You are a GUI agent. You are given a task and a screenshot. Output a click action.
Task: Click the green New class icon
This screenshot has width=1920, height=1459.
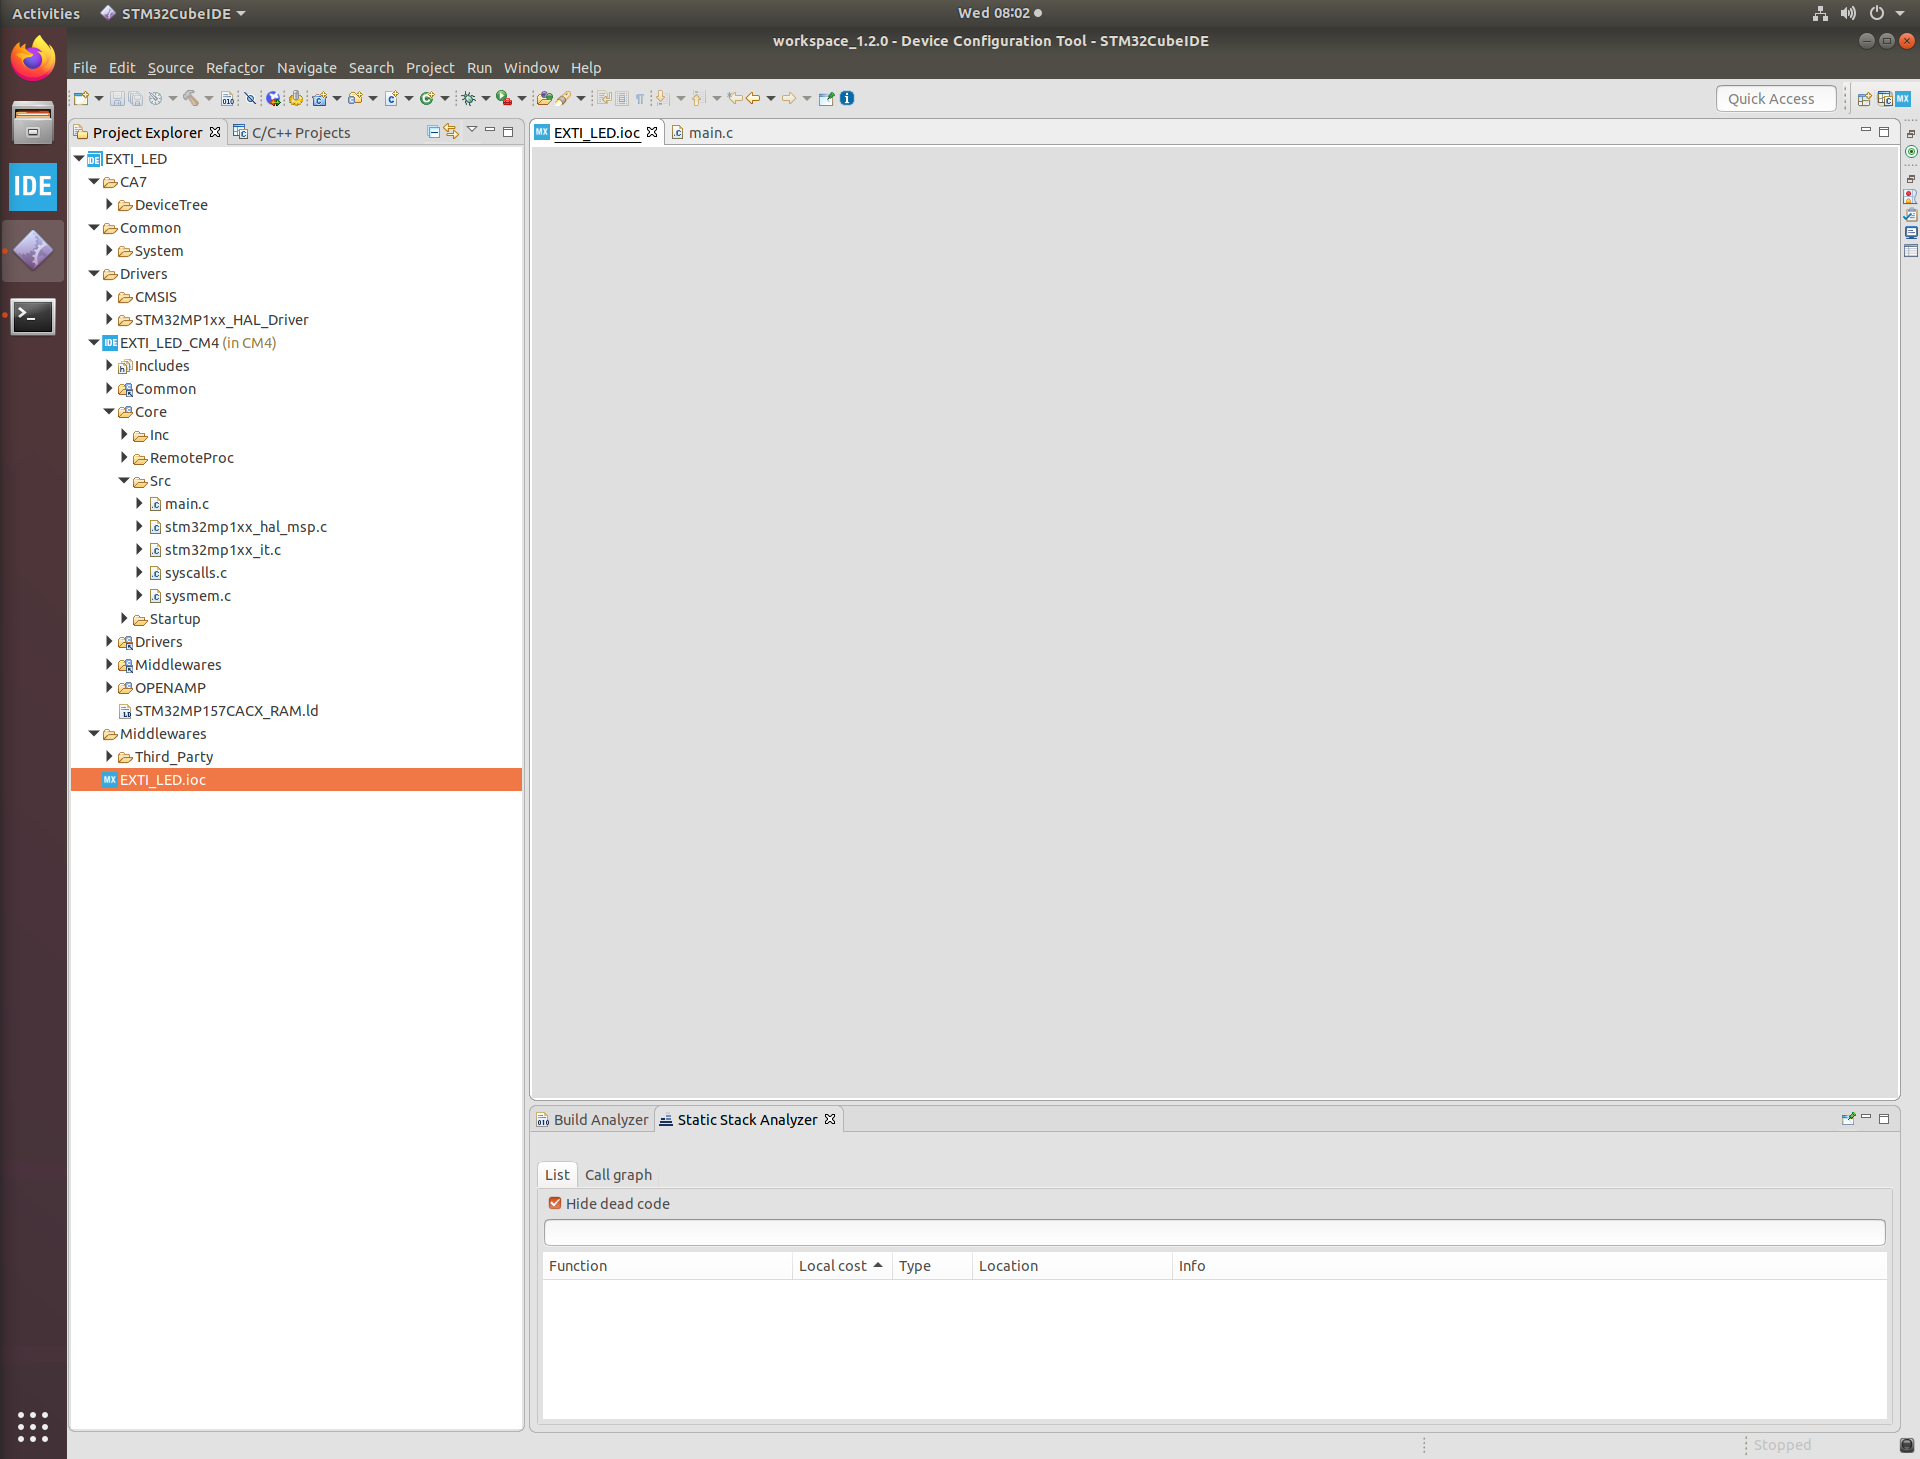click(x=427, y=98)
